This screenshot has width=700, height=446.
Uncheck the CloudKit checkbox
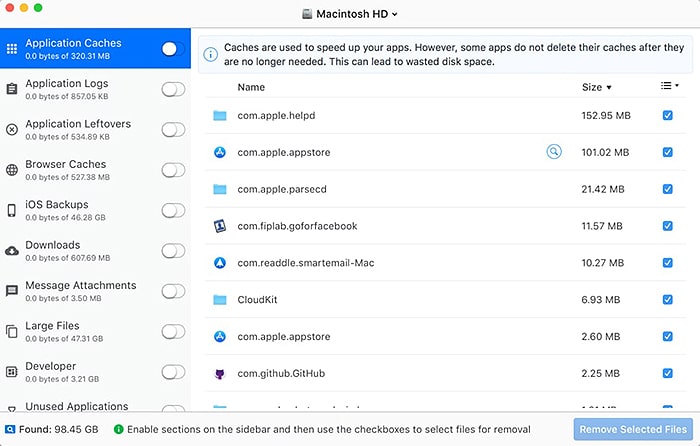[x=667, y=300]
